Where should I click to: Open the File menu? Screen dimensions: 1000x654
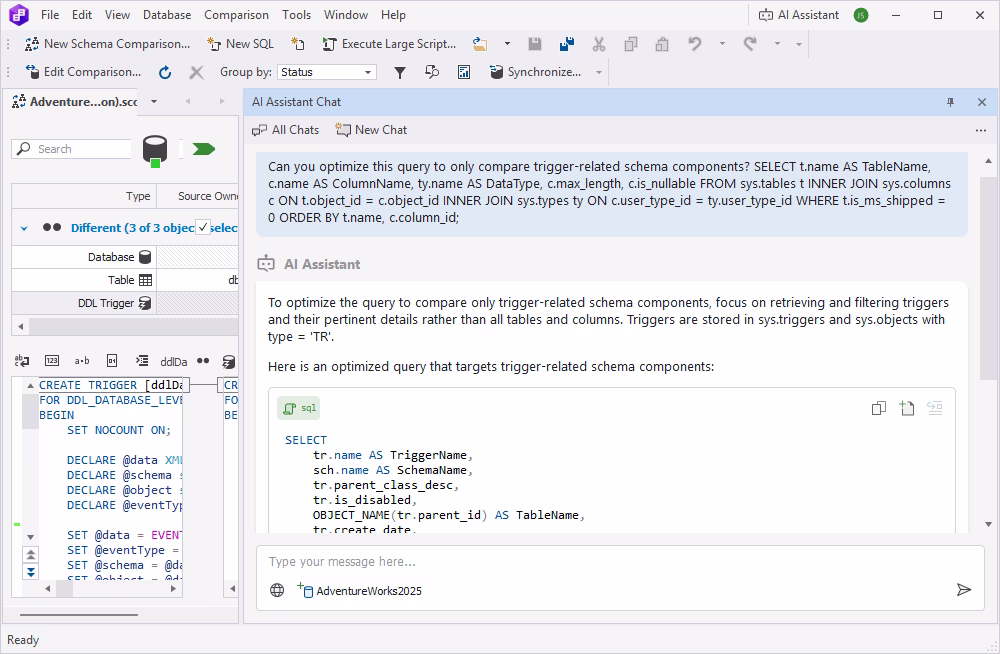pyautogui.click(x=50, y=15)
